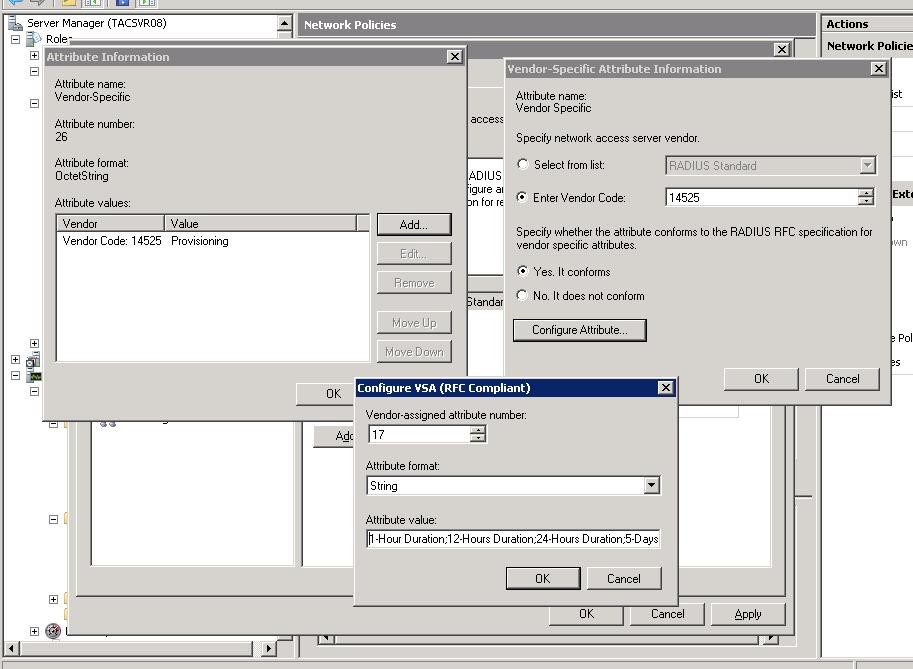
Task: Select the 'Yes. It conforms' radio button
Action: (x=521, y=272)
